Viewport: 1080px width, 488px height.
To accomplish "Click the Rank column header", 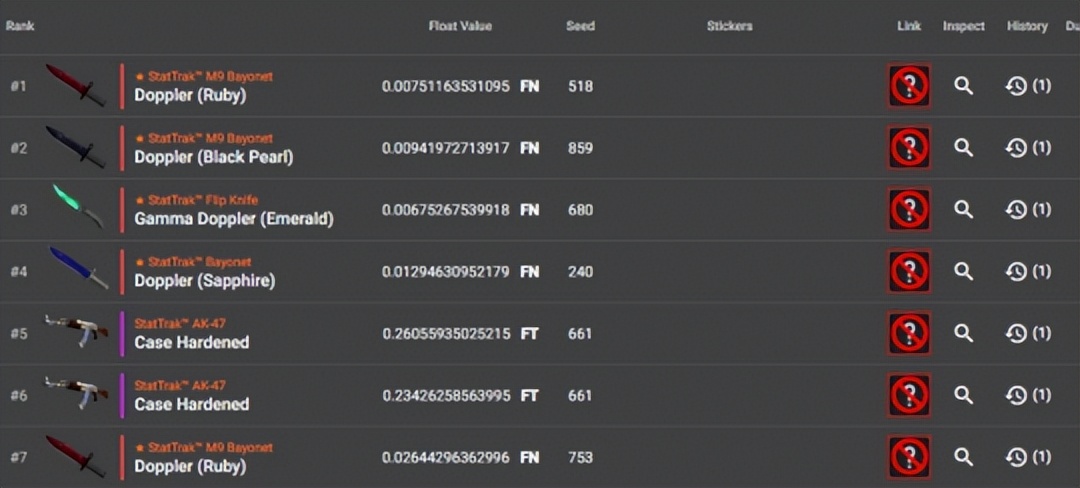I will click(20, 26).
